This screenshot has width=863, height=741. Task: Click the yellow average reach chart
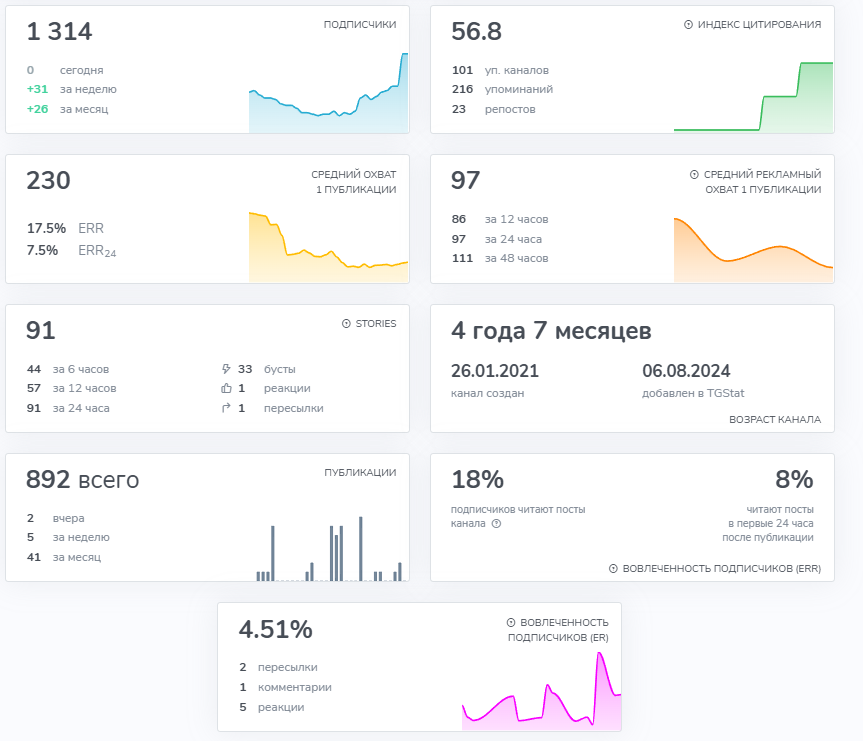(328, 250)
